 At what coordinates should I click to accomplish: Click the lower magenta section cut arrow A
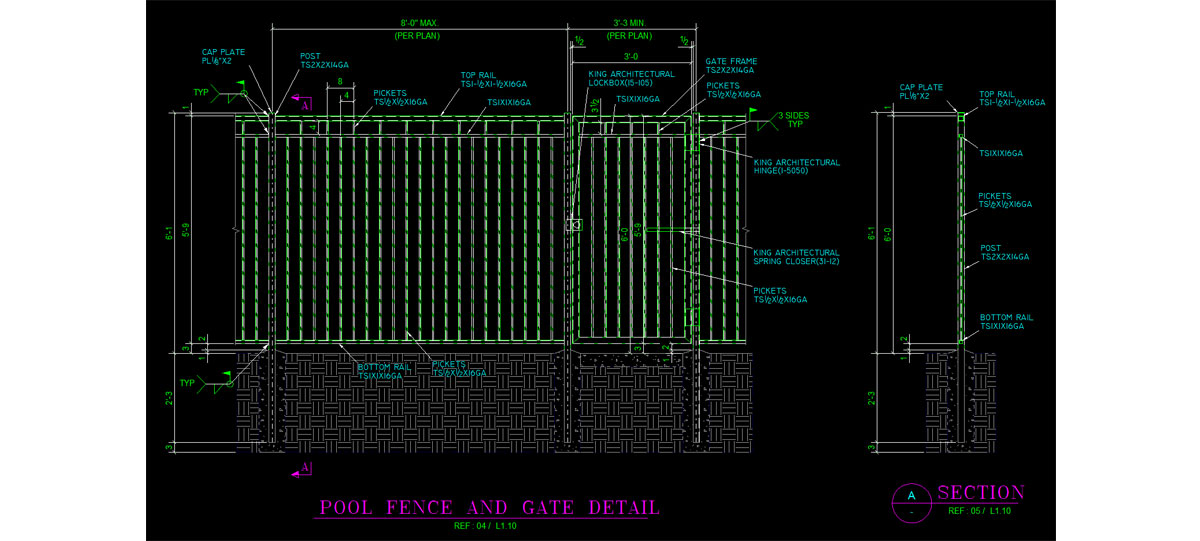point(302,467)
